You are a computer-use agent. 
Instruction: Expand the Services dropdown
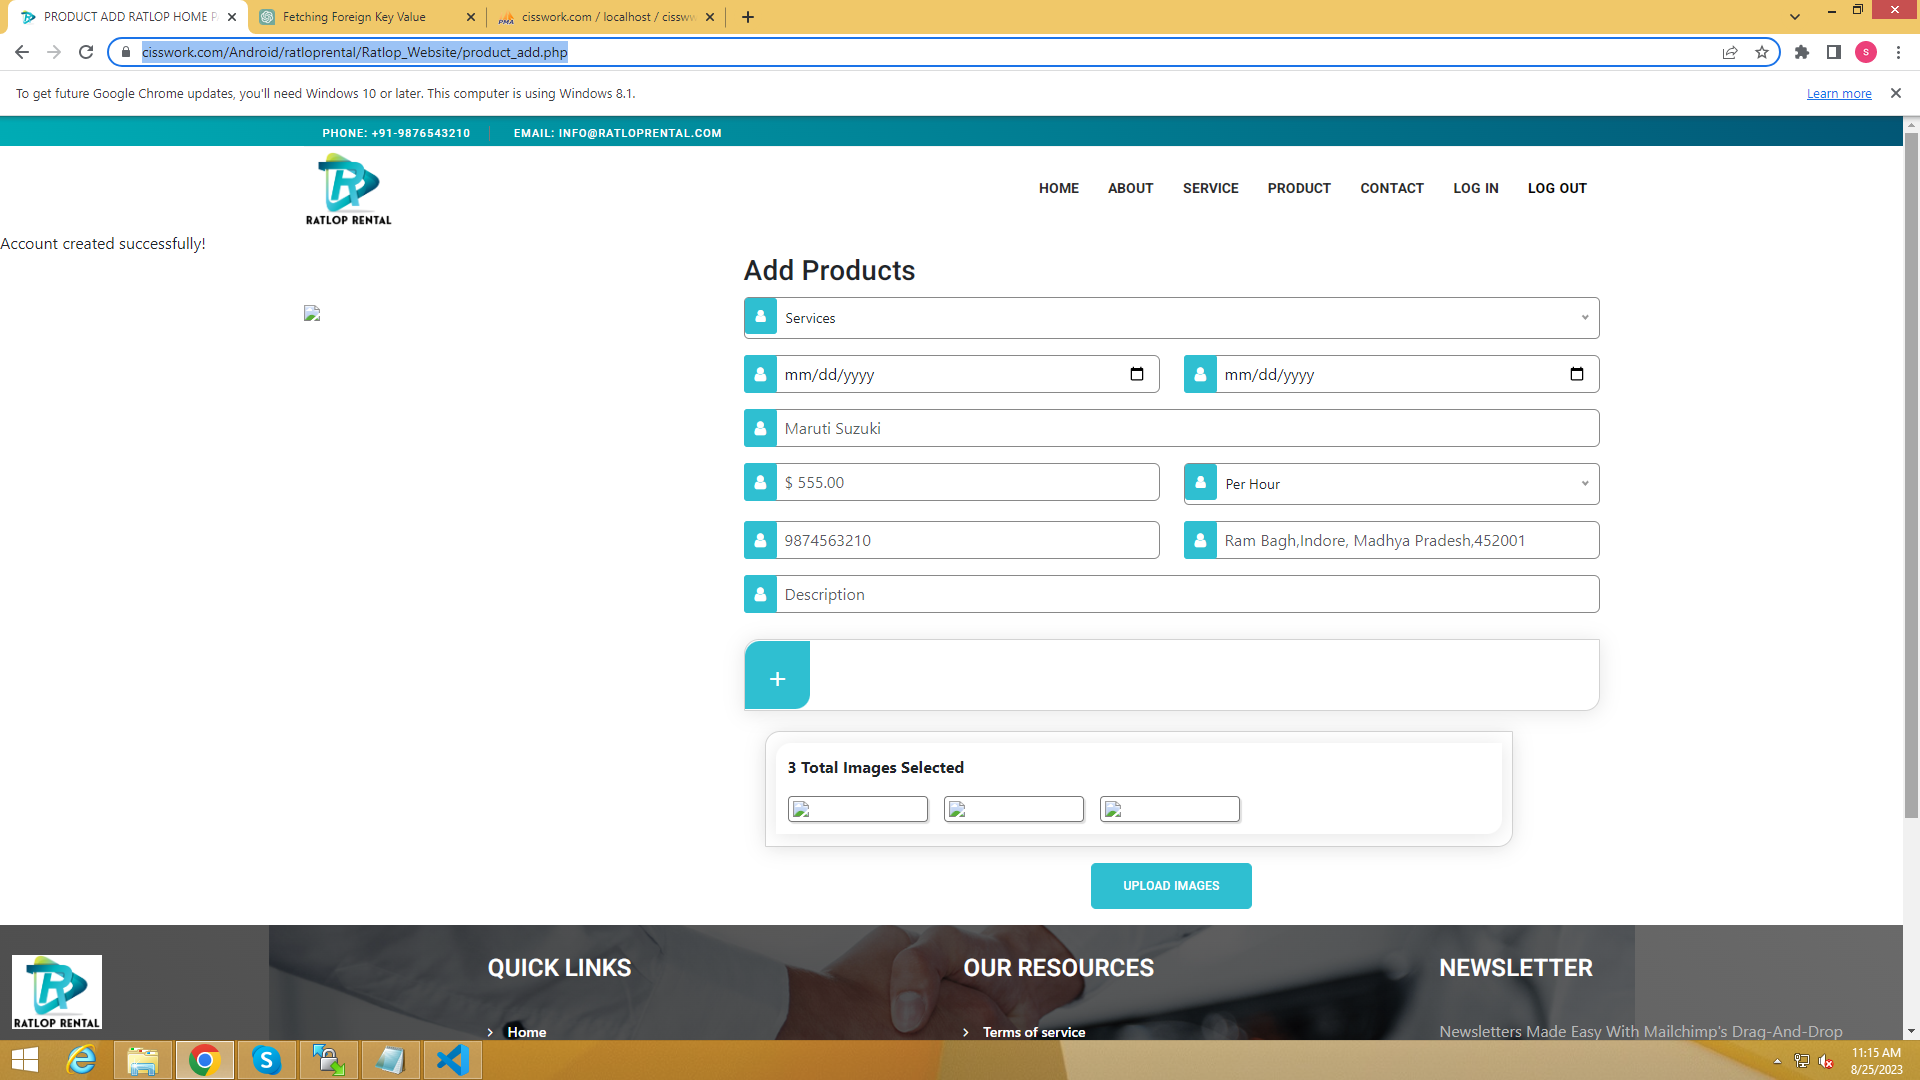(1170, 318)
